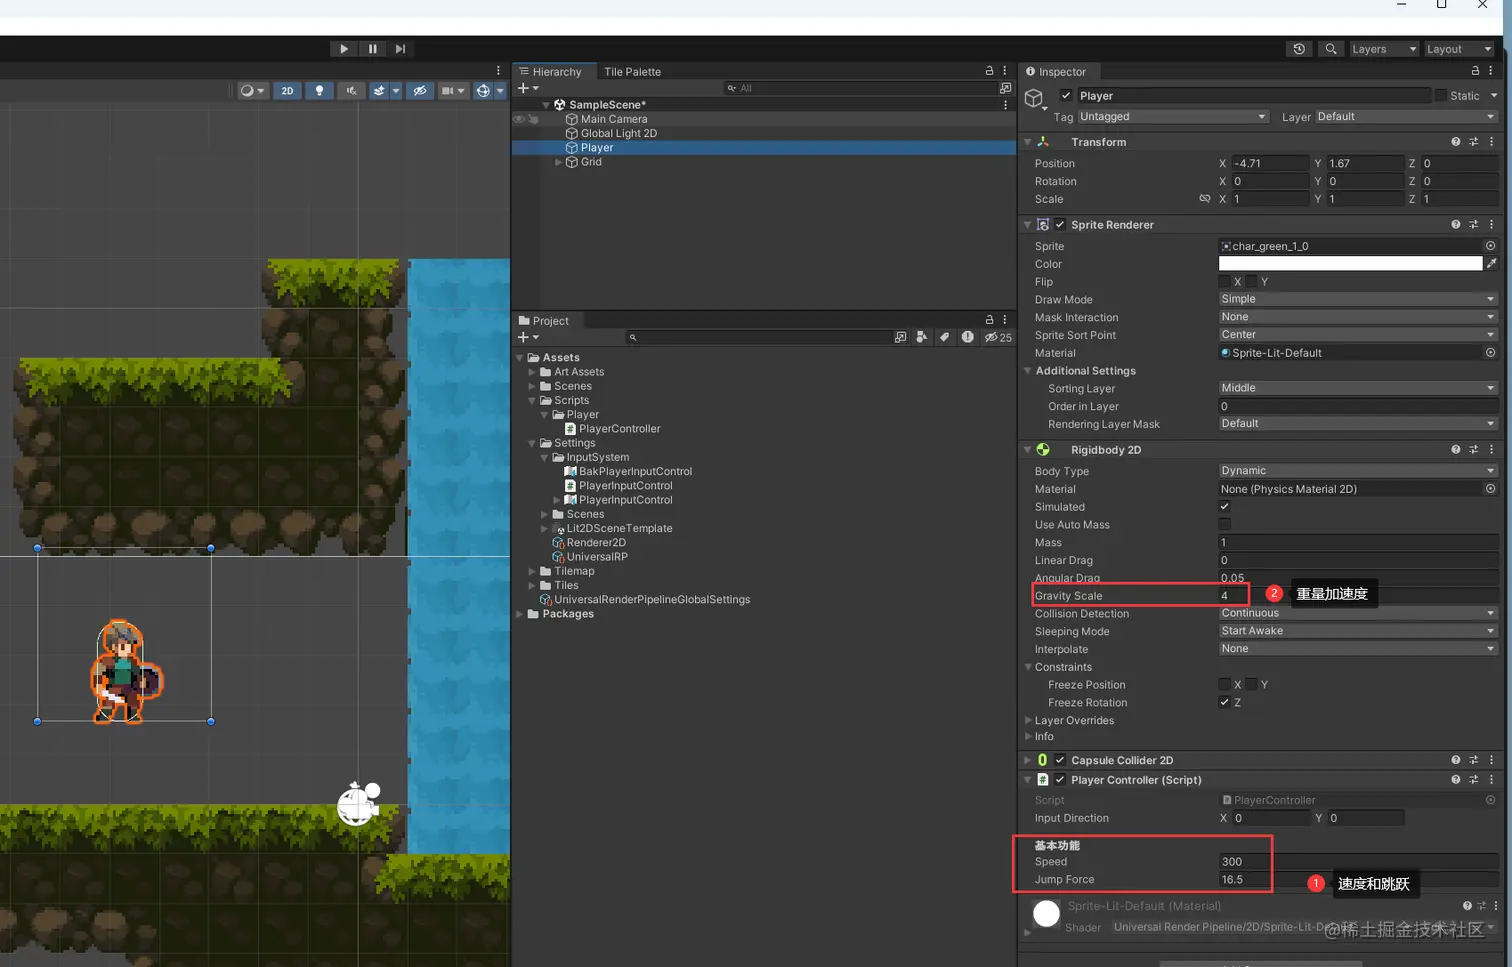The image size is (1512, 967).
Task: Open the Layers dropdown in the toolbar
Action: coord(1384,49)
